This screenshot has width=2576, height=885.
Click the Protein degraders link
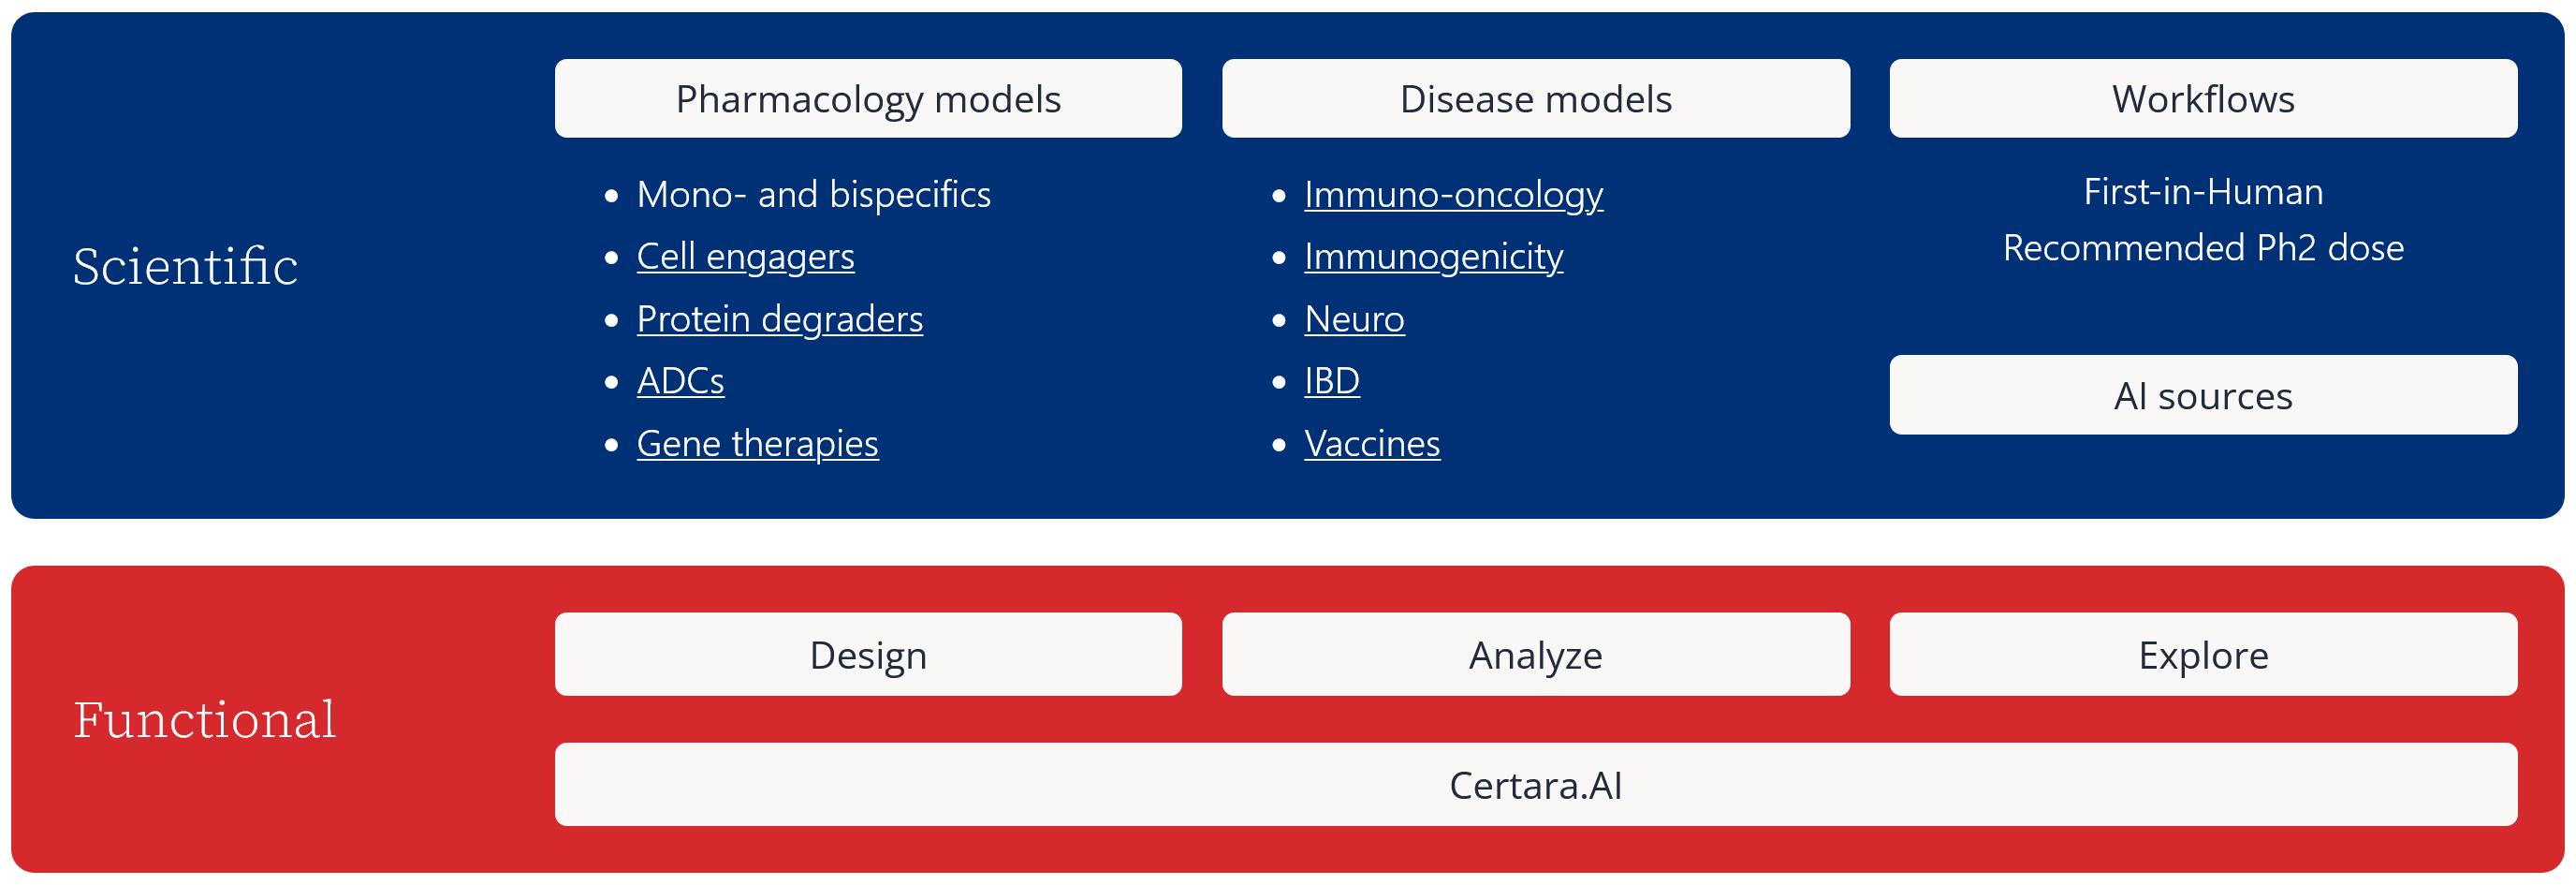tap(779, 319)
